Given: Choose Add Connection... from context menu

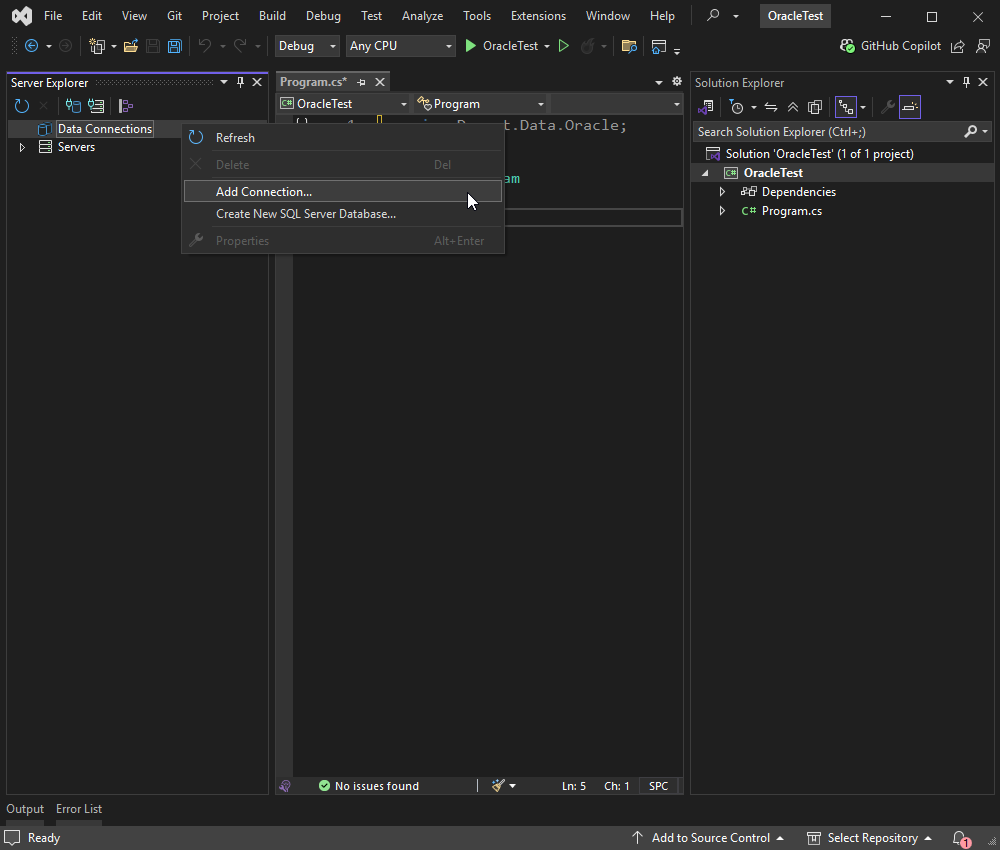Looking at the screenshot, I should pos(264,192).
